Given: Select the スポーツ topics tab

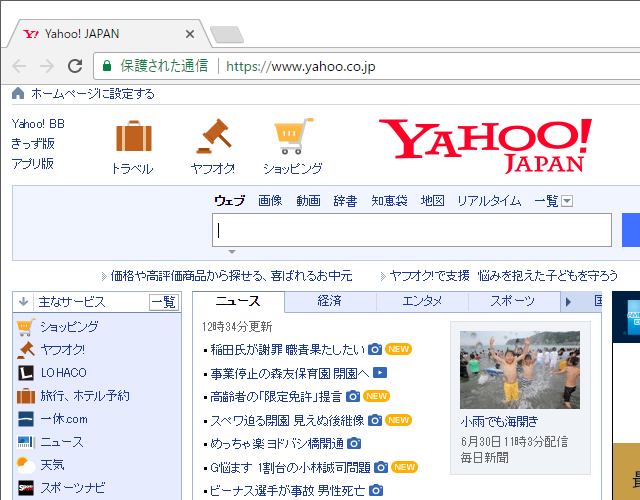Looking at the screenshot, I should [513, 301].
